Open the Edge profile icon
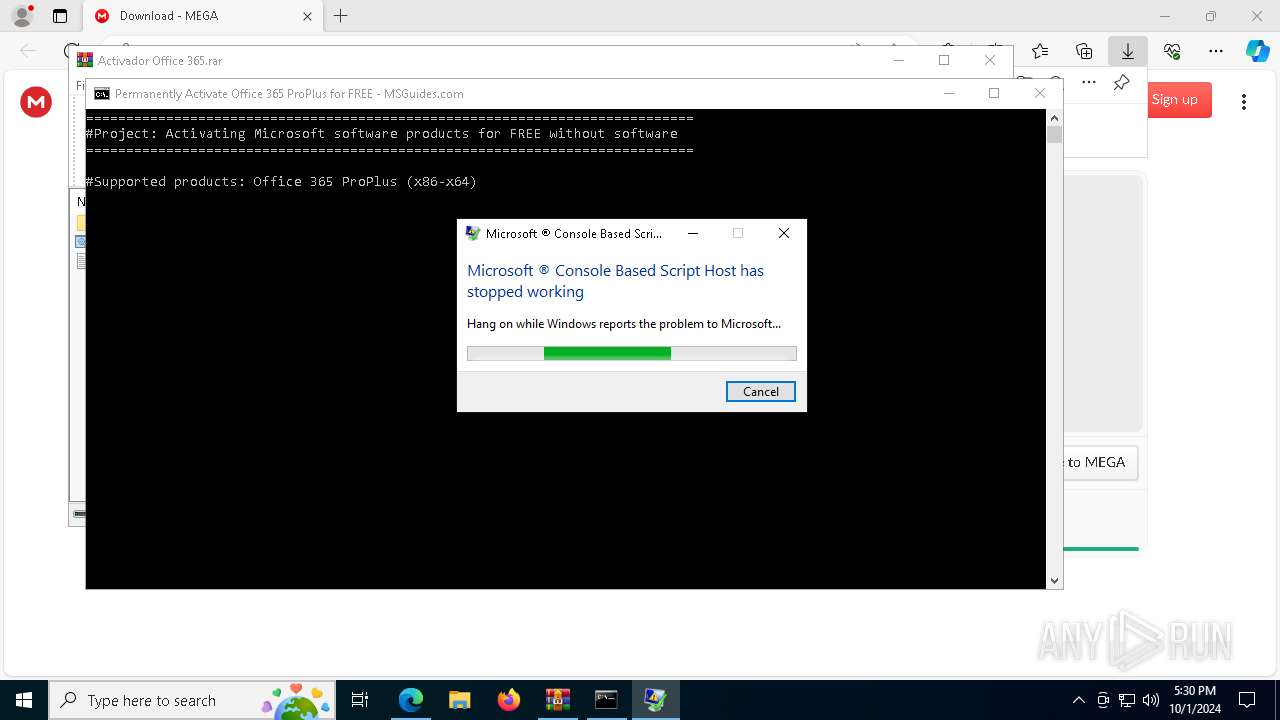Image resolution: width=1280 pixels, height=720 pixels. click(x=21, y=16)
